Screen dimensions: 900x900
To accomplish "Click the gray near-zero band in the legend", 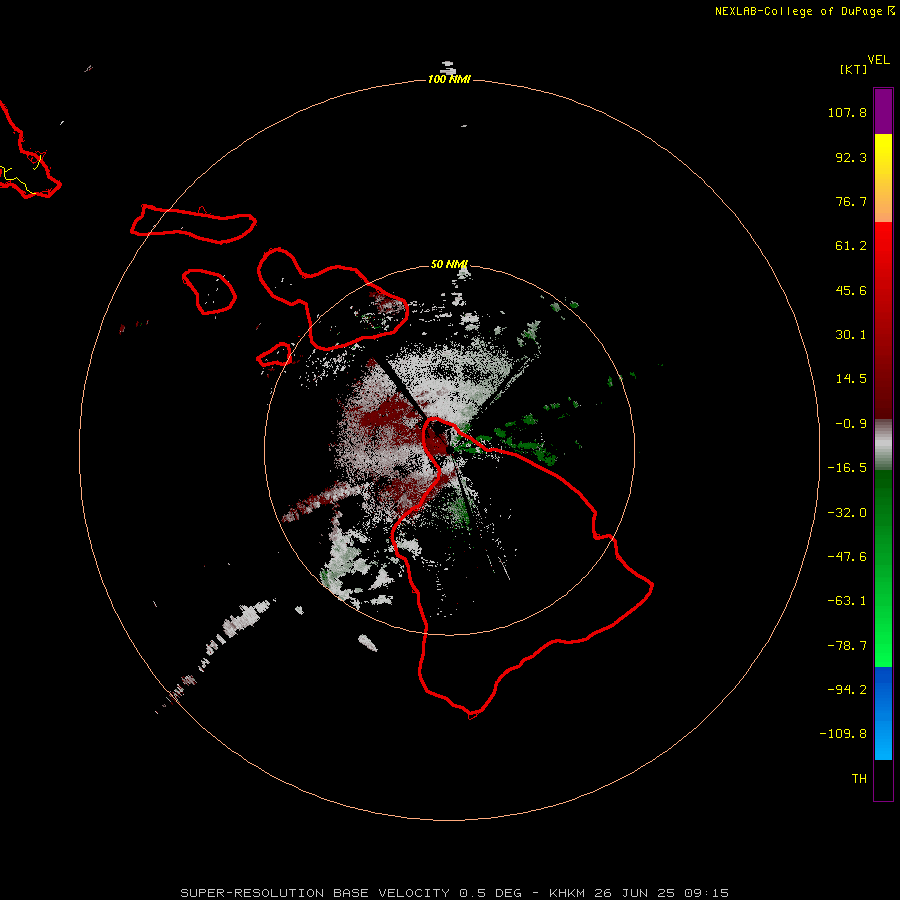I will (883, 445).
